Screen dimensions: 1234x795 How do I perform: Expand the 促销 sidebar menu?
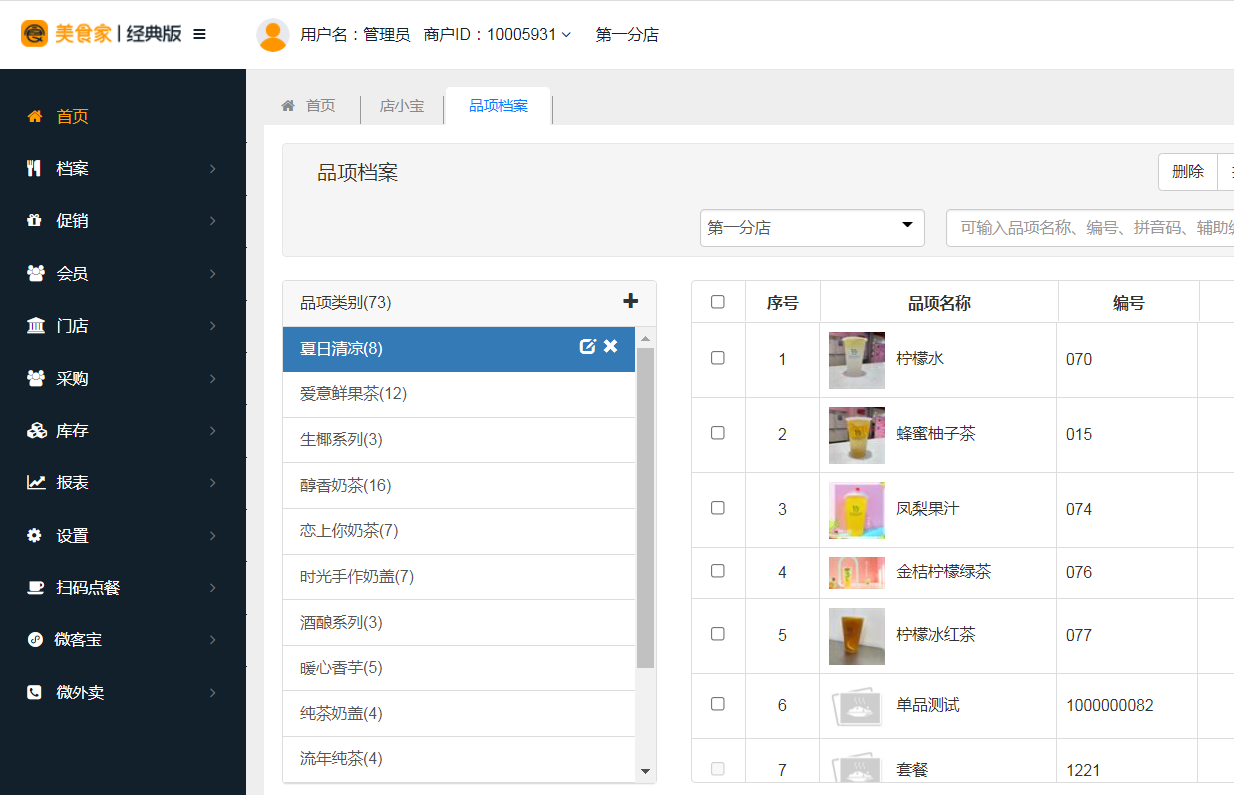122,220
